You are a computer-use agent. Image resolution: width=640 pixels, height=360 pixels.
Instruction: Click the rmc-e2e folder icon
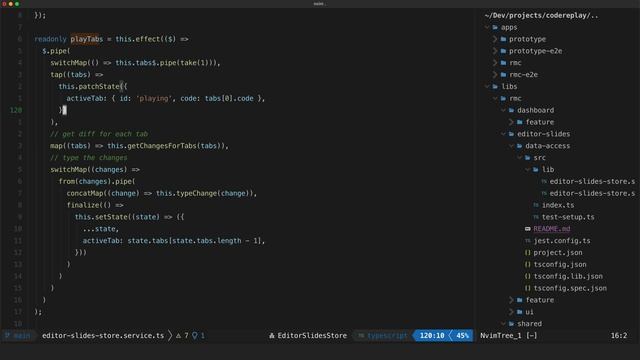point(503,75)
